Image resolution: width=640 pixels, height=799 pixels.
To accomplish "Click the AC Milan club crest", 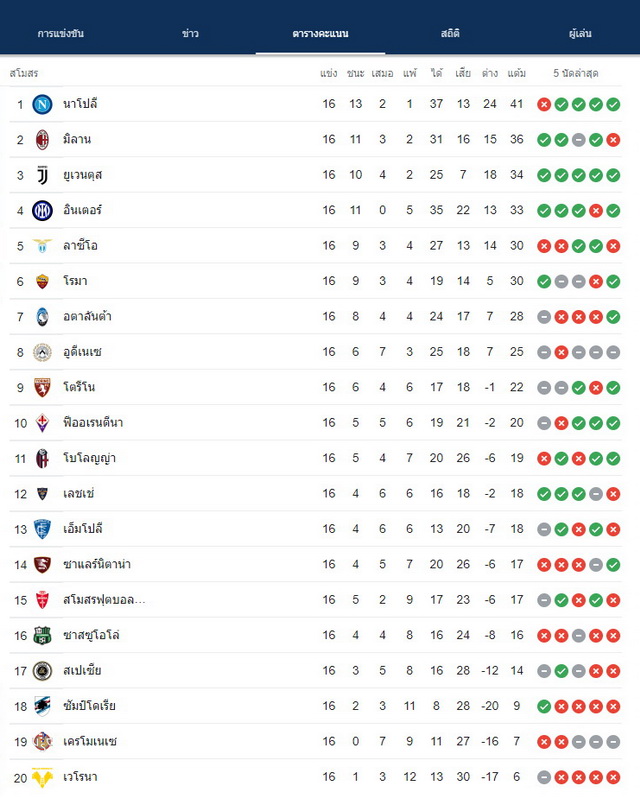I will point(42,140).
